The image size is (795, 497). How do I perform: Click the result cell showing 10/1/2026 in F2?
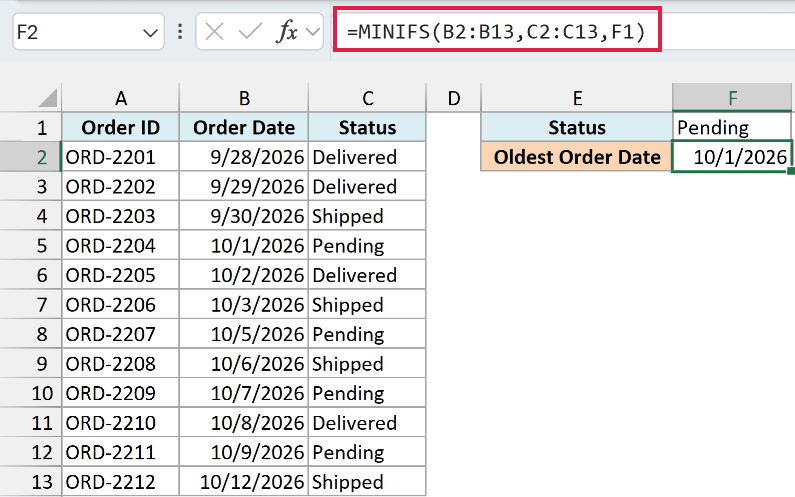[732, 157]
